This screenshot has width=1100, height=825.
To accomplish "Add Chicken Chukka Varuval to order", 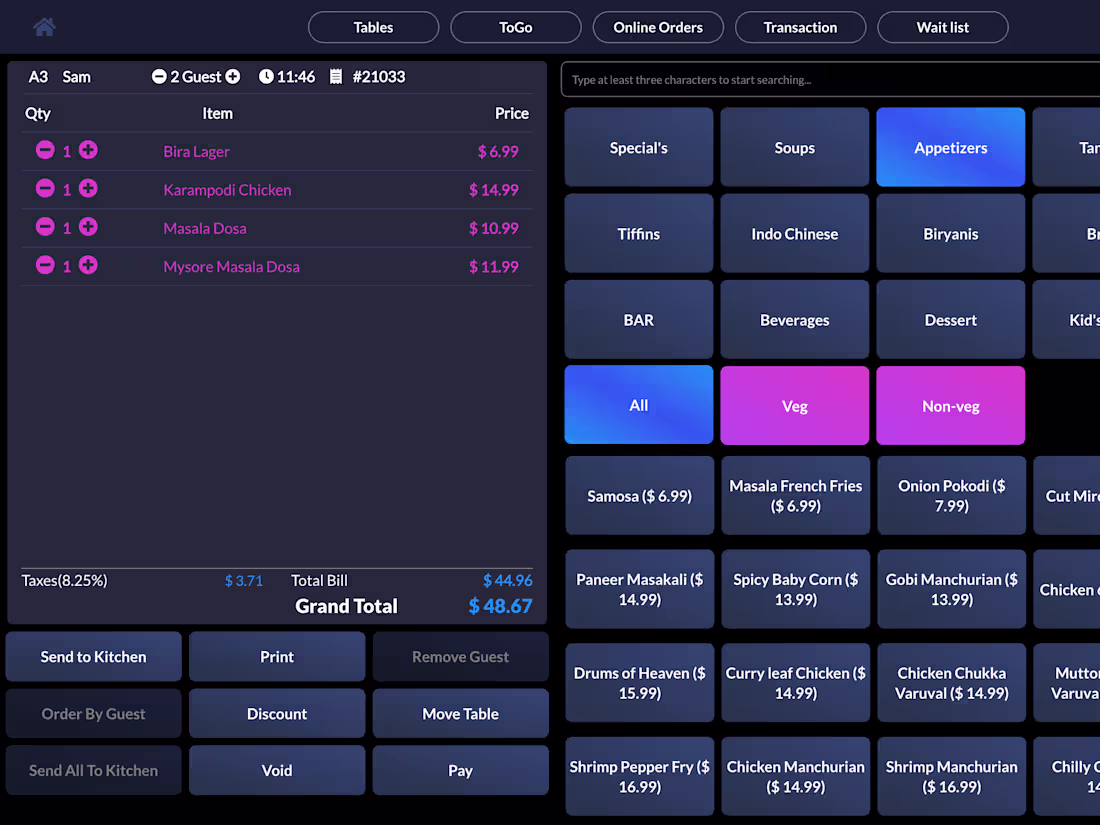I will [x=951, y=683].
